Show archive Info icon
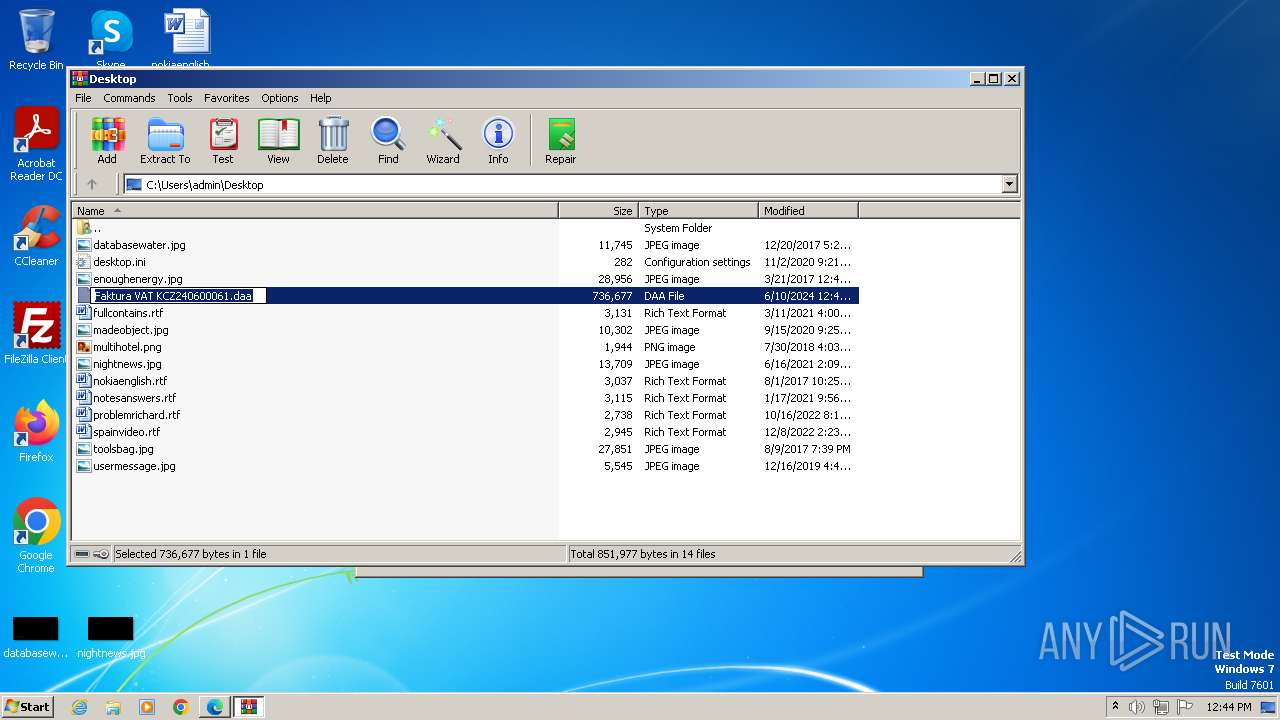 [x=498, y=140]
